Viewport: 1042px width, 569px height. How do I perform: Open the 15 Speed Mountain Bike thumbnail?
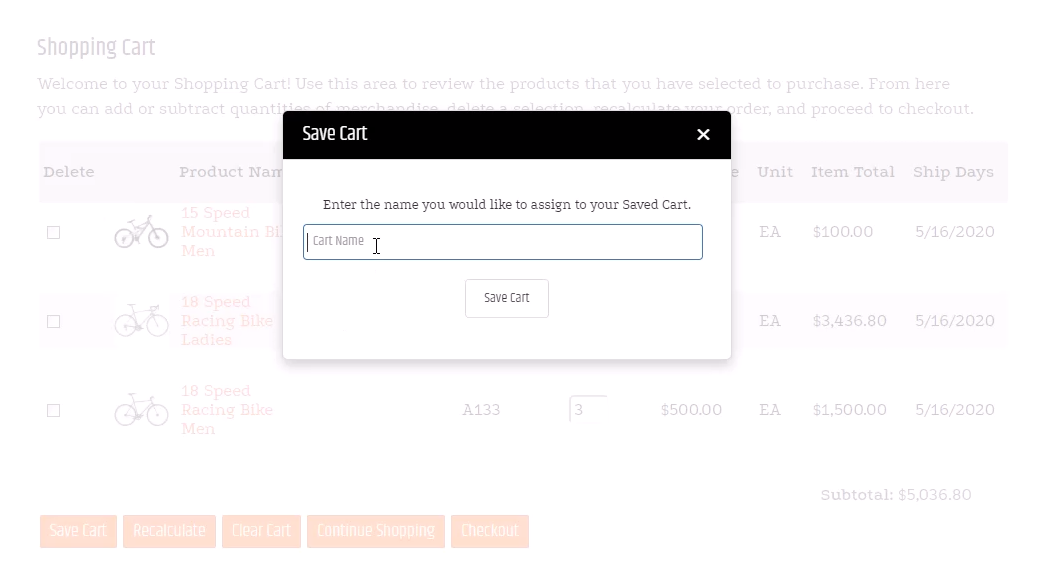click(x=142, y=232)
